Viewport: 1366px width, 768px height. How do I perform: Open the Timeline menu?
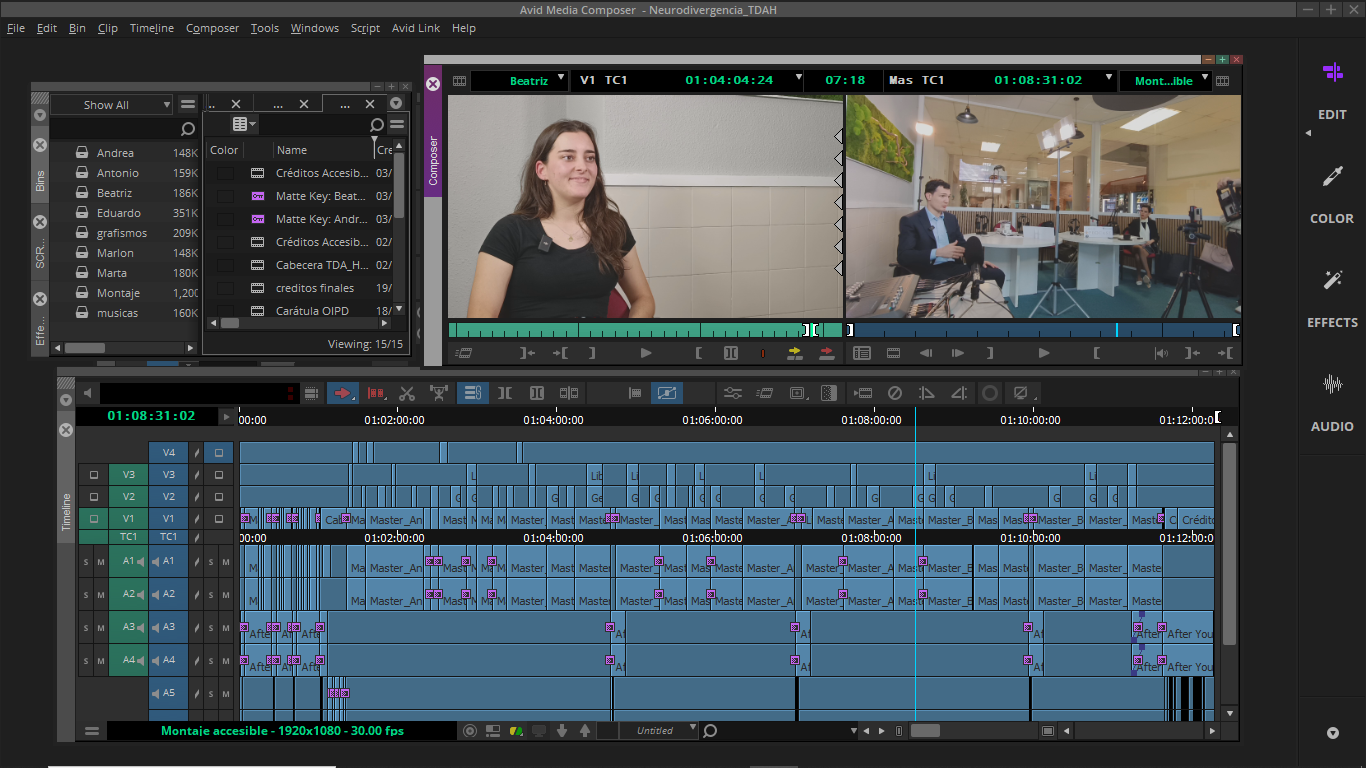point(152,28)
